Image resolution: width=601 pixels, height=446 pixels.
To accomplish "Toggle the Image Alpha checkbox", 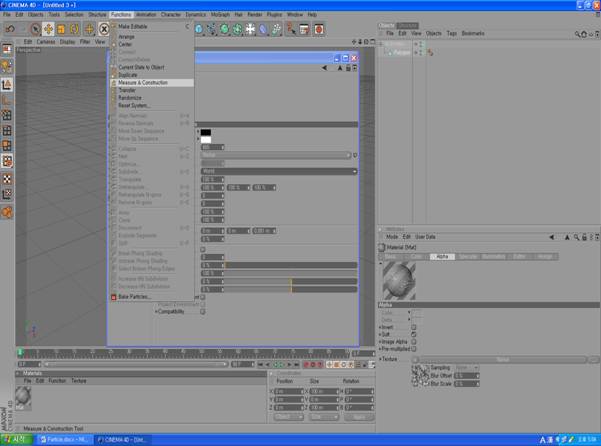I will (415, 342).
